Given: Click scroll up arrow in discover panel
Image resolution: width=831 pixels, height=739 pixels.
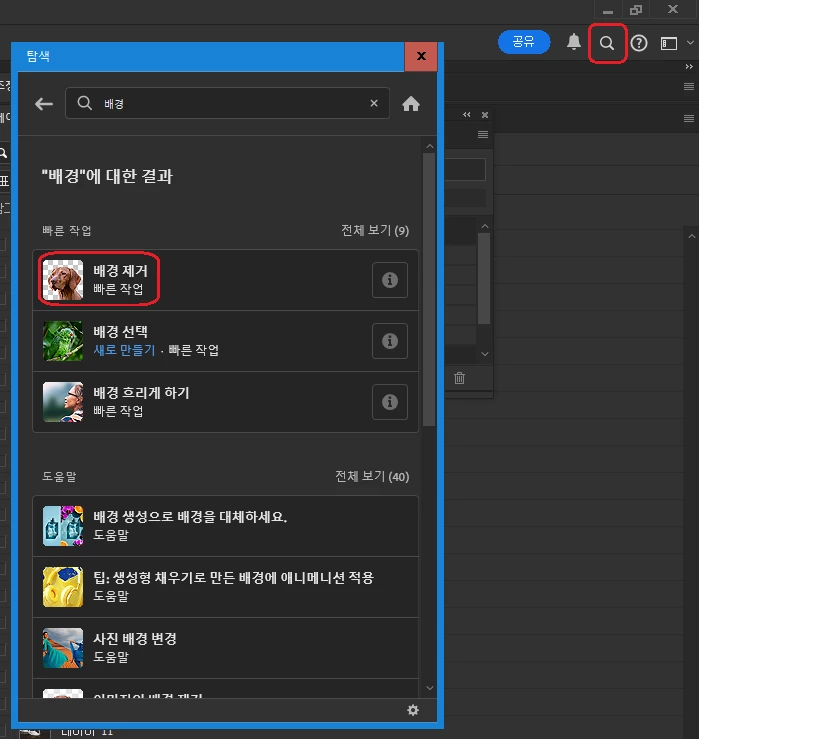Looking at the screenshot, I should (430, 146).
